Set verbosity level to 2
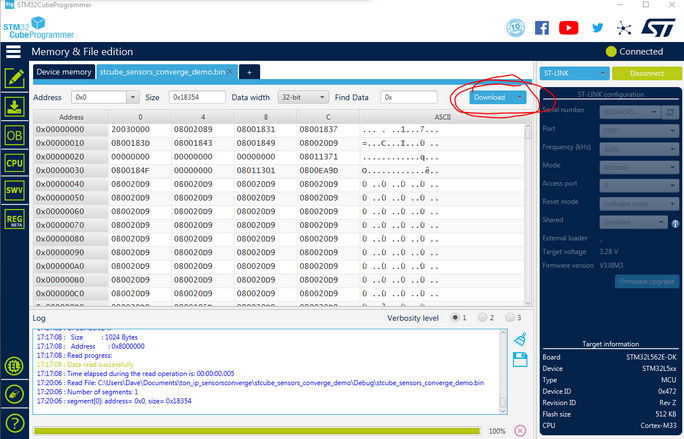Screen dimensions: 684x439 (x=482, y=317)
